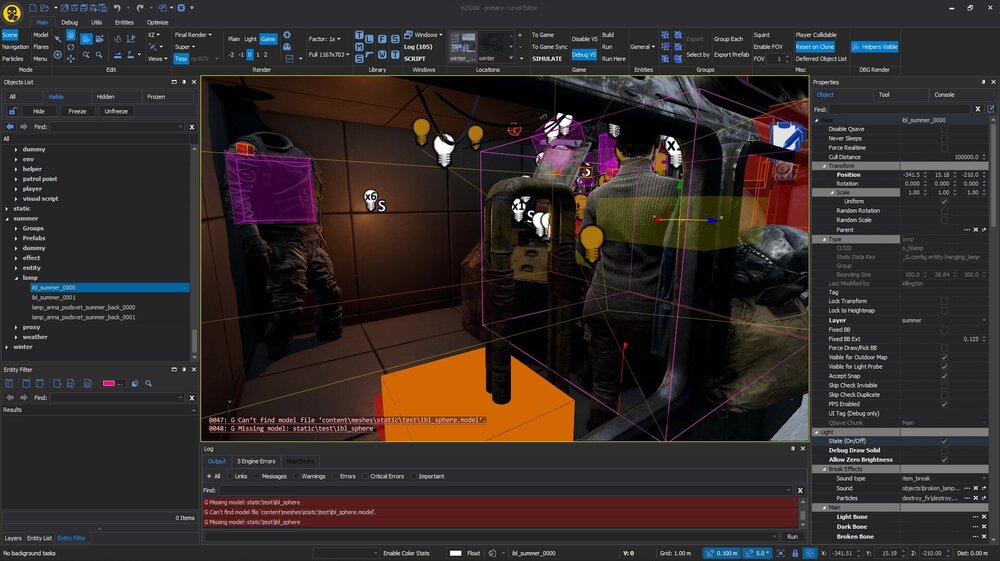Click the gear icon in Render group
The width and height of the screenshot is (1000, 561).
point(287,35)
